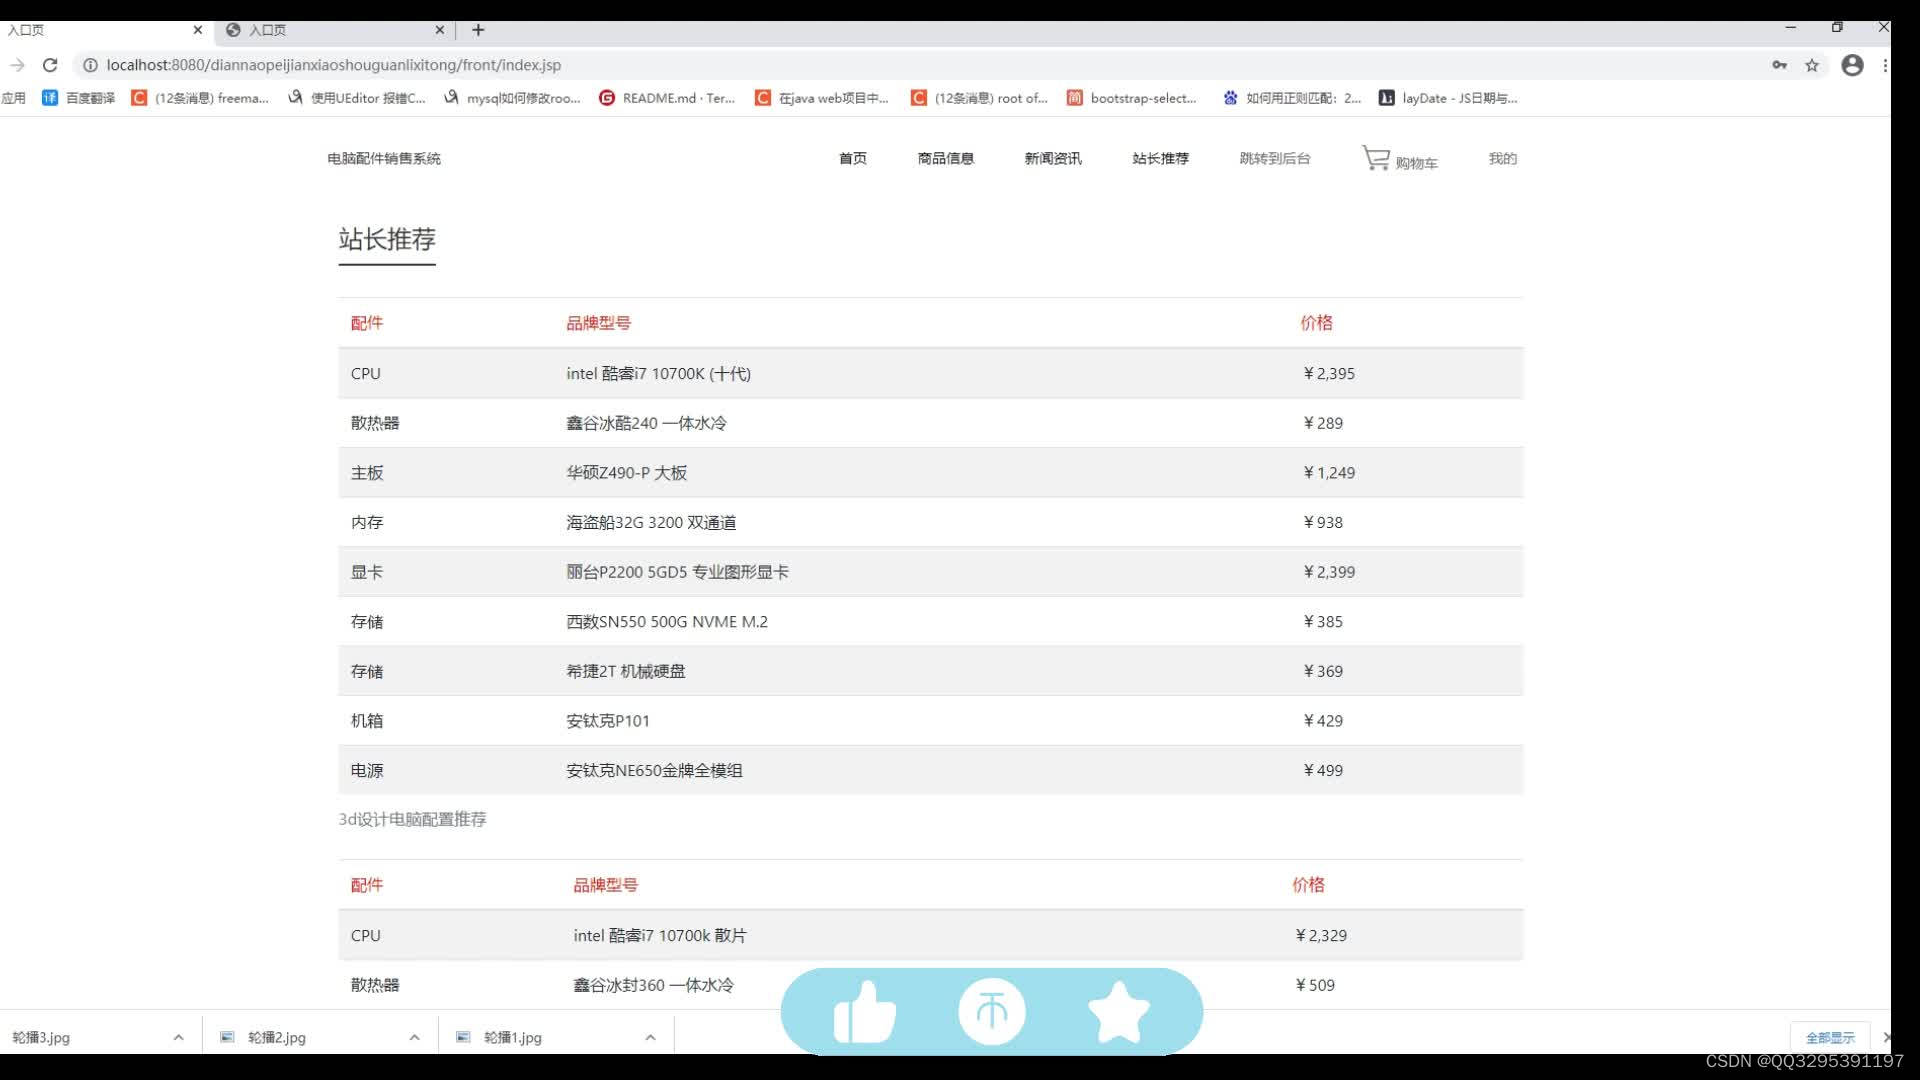Open Chrome's three-dot menu
1920x1080 pixels.
tap(1885, 65)
